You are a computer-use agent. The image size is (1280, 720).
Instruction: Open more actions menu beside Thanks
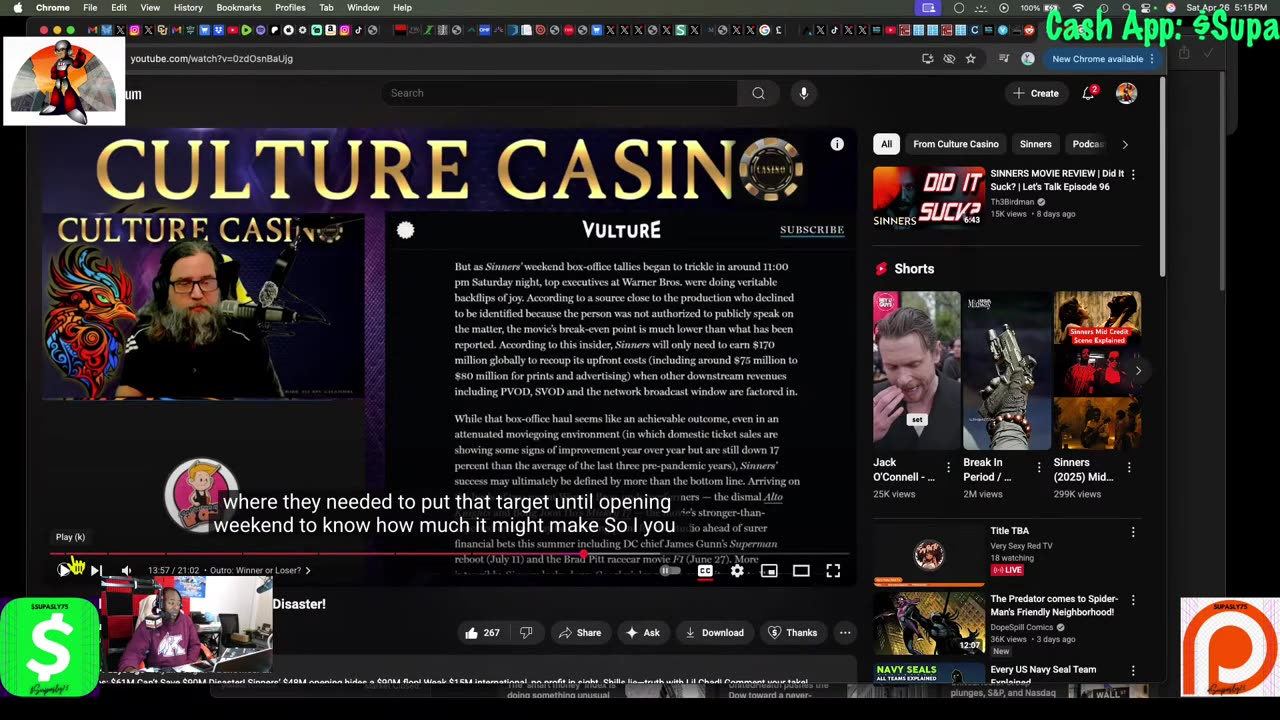point(845,633)
